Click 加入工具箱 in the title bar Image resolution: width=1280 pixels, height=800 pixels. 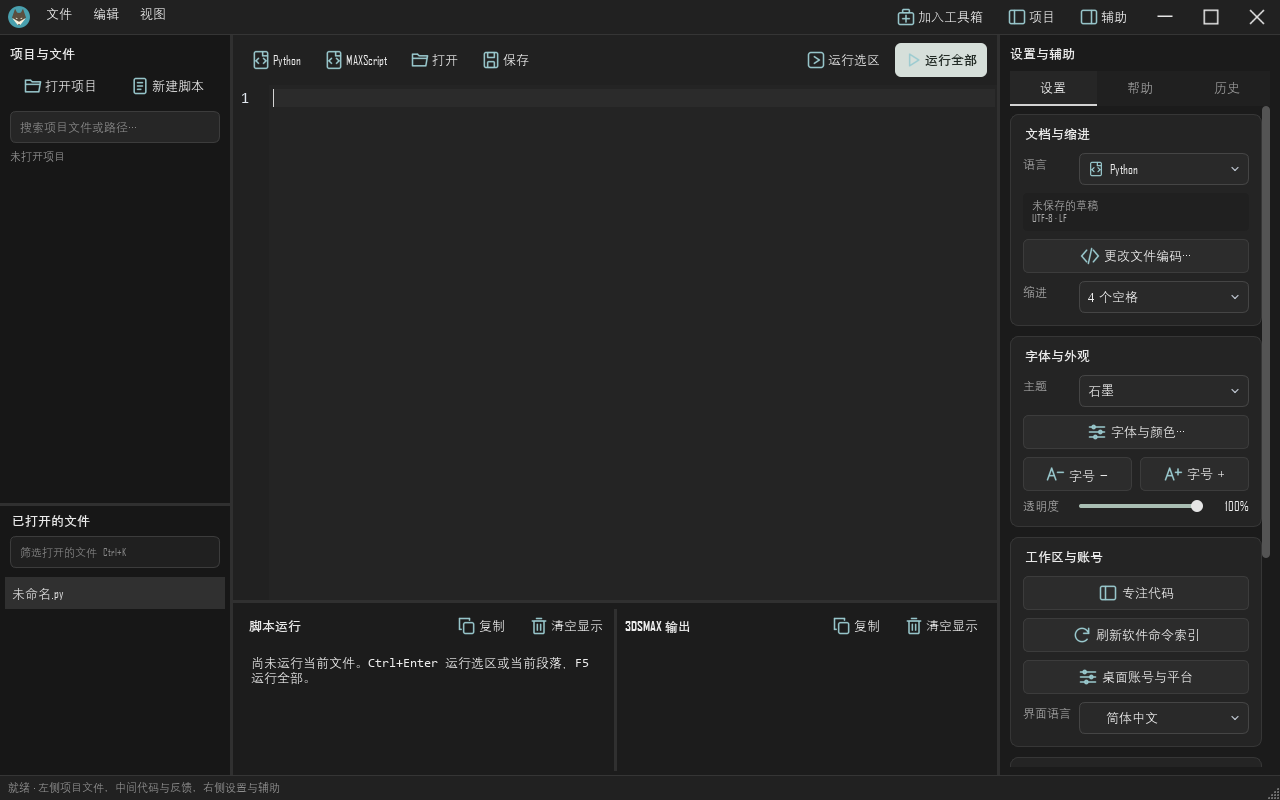tap(940, 17)
